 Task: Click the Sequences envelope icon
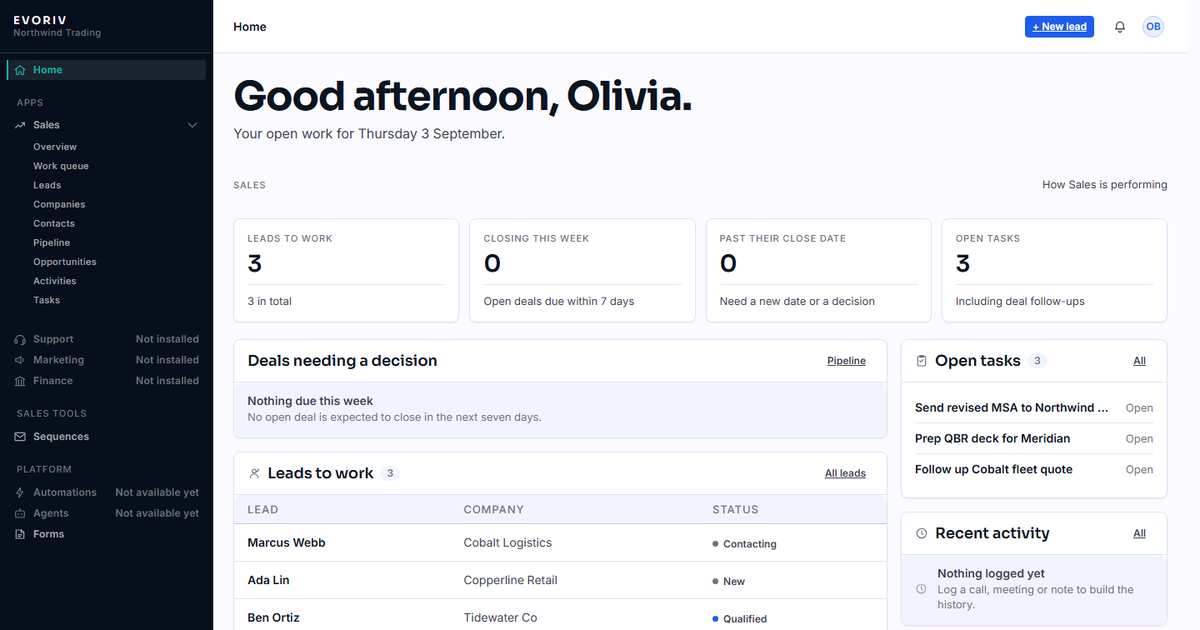pyautogui.click(x=20, y=437)
